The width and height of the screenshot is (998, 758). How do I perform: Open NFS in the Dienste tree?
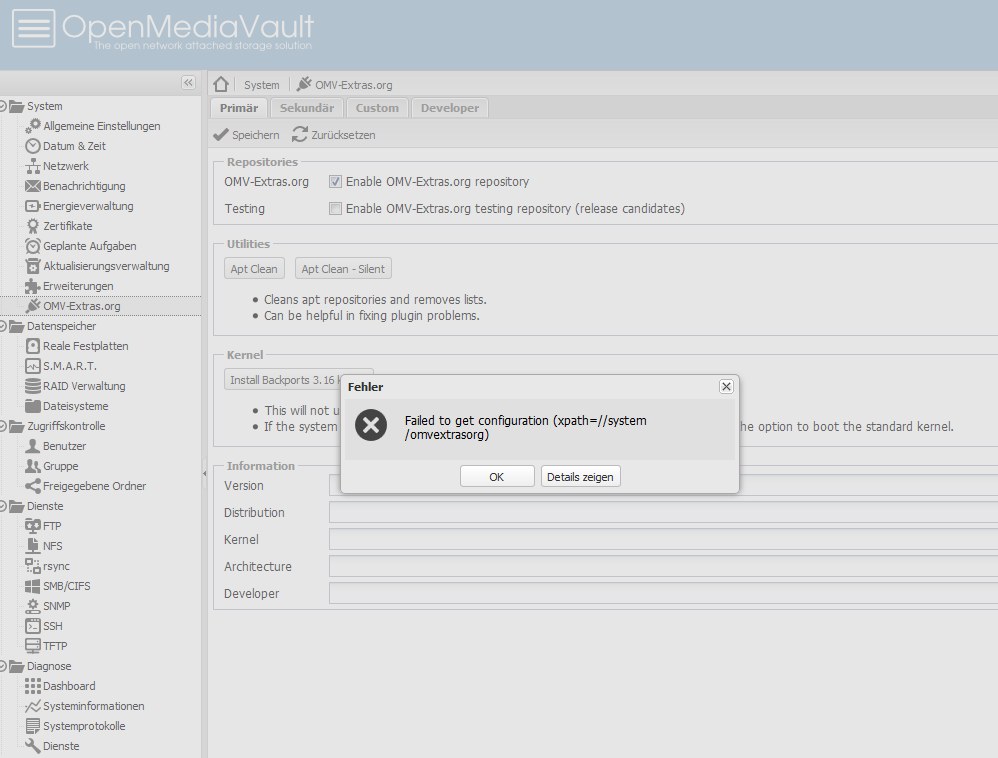(x=53, y=546)
